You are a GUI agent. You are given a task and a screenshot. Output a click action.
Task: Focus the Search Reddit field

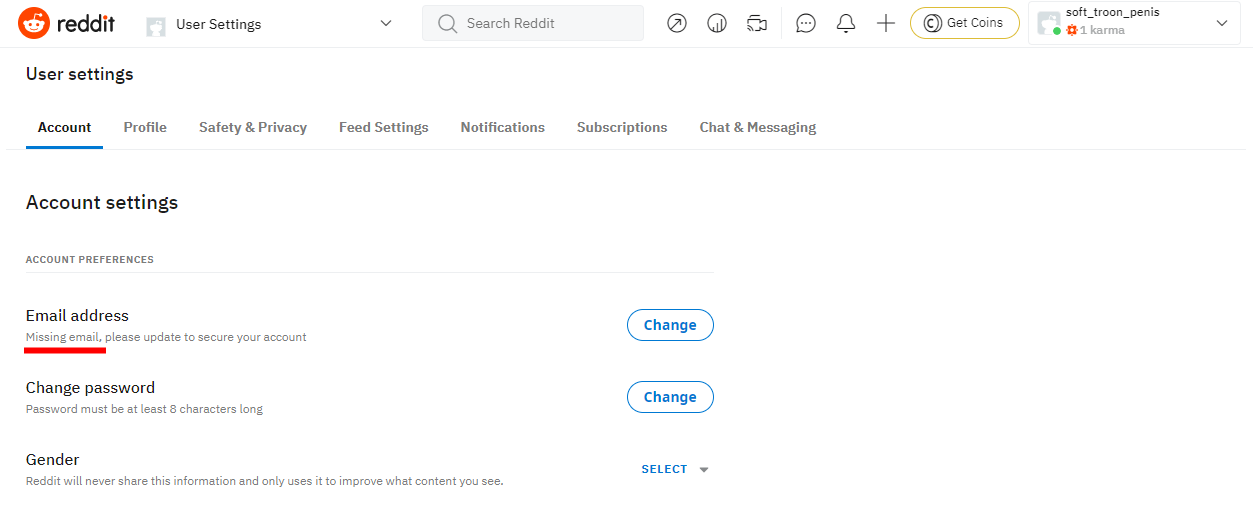point(533,23)
